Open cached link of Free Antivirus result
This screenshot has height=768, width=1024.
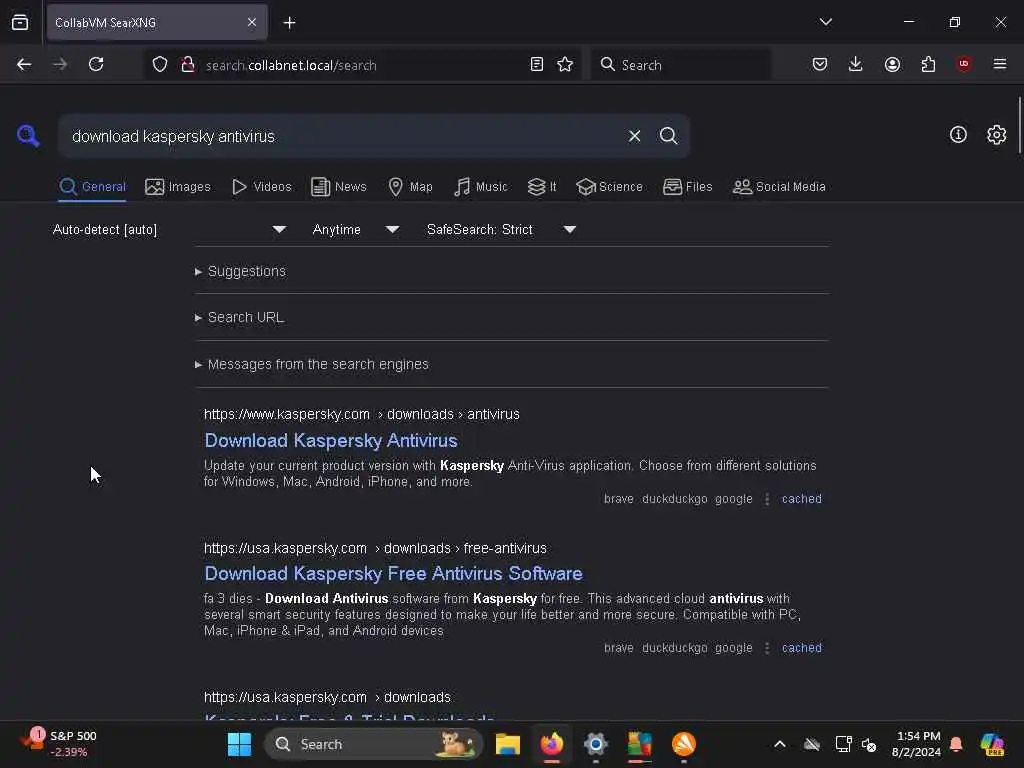pos(801,648)
